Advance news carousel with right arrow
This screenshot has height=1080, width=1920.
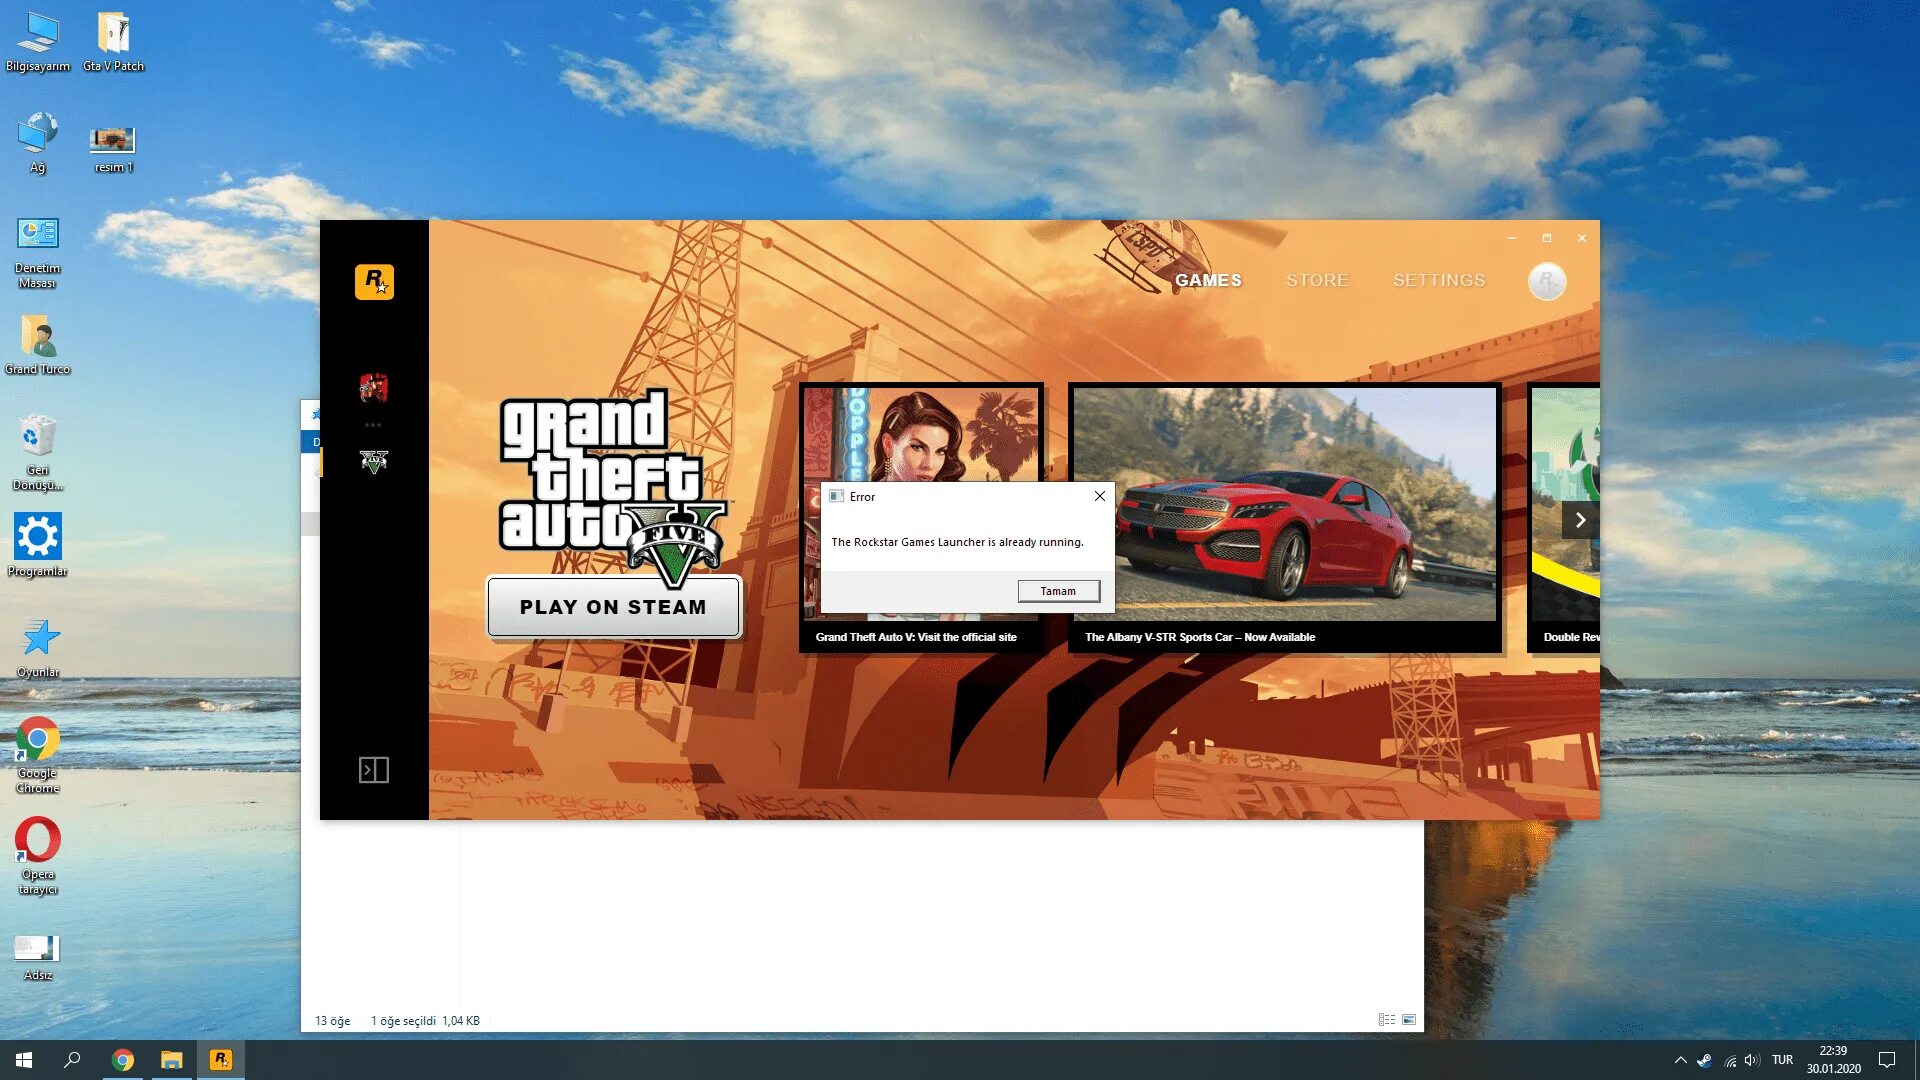click(1580, 520)
